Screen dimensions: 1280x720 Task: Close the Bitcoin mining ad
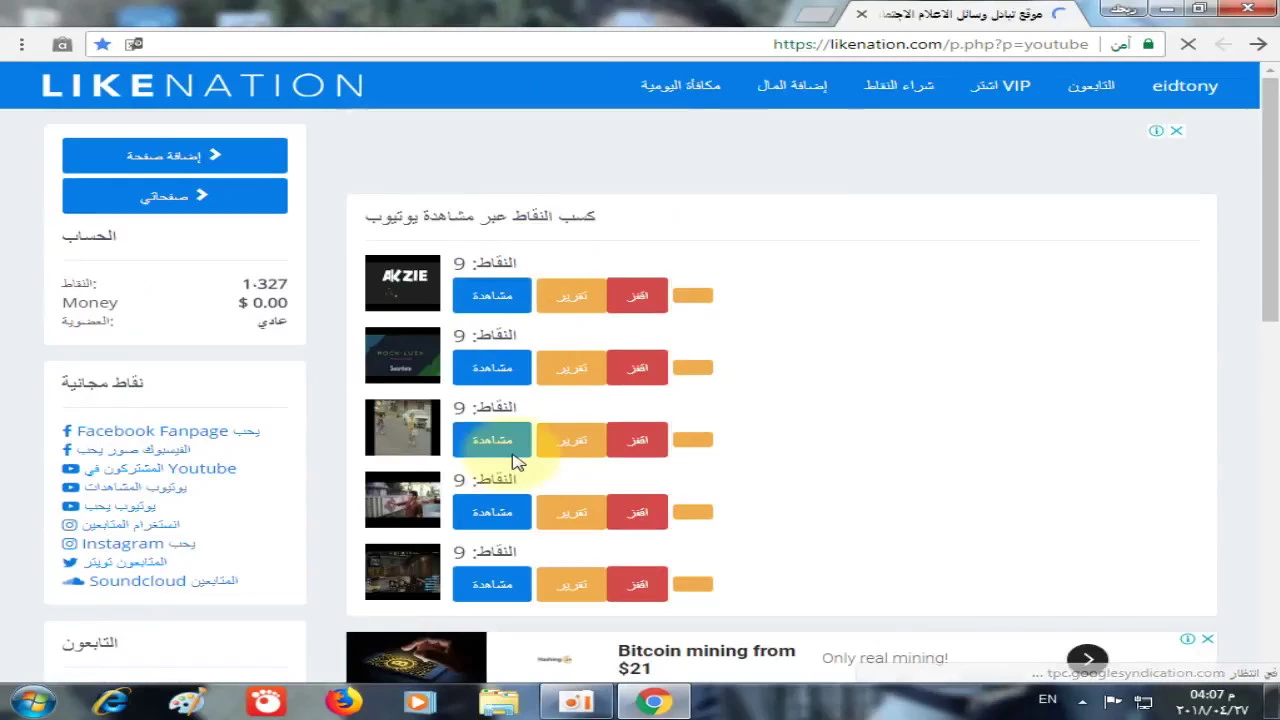(1208, 639)
